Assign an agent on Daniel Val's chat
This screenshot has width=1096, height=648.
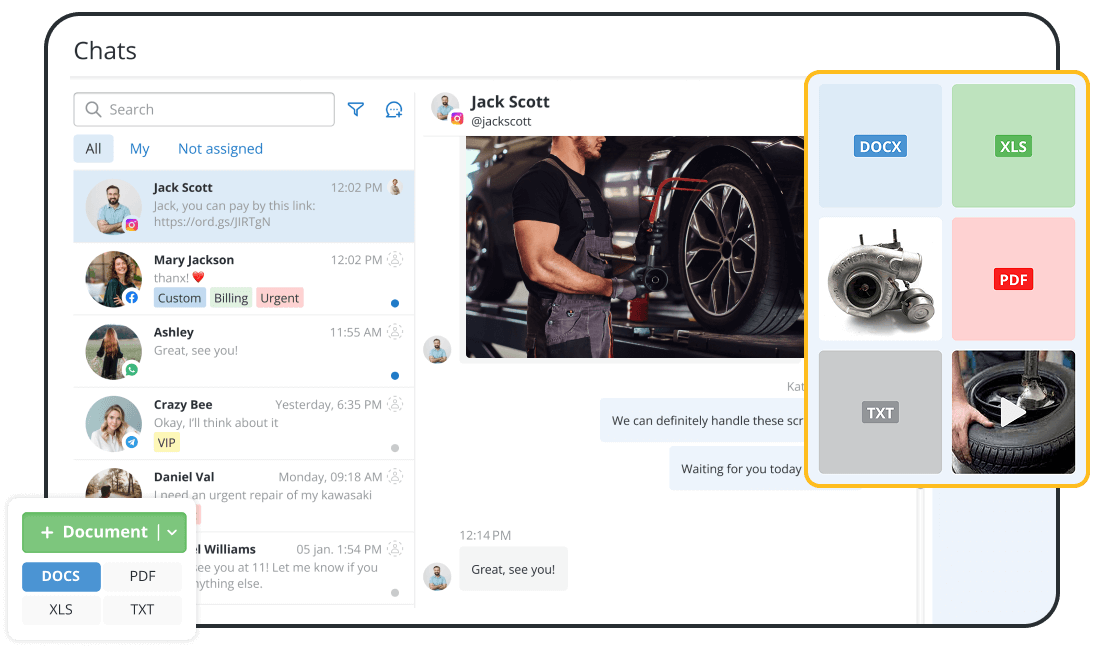pos(395,477)
